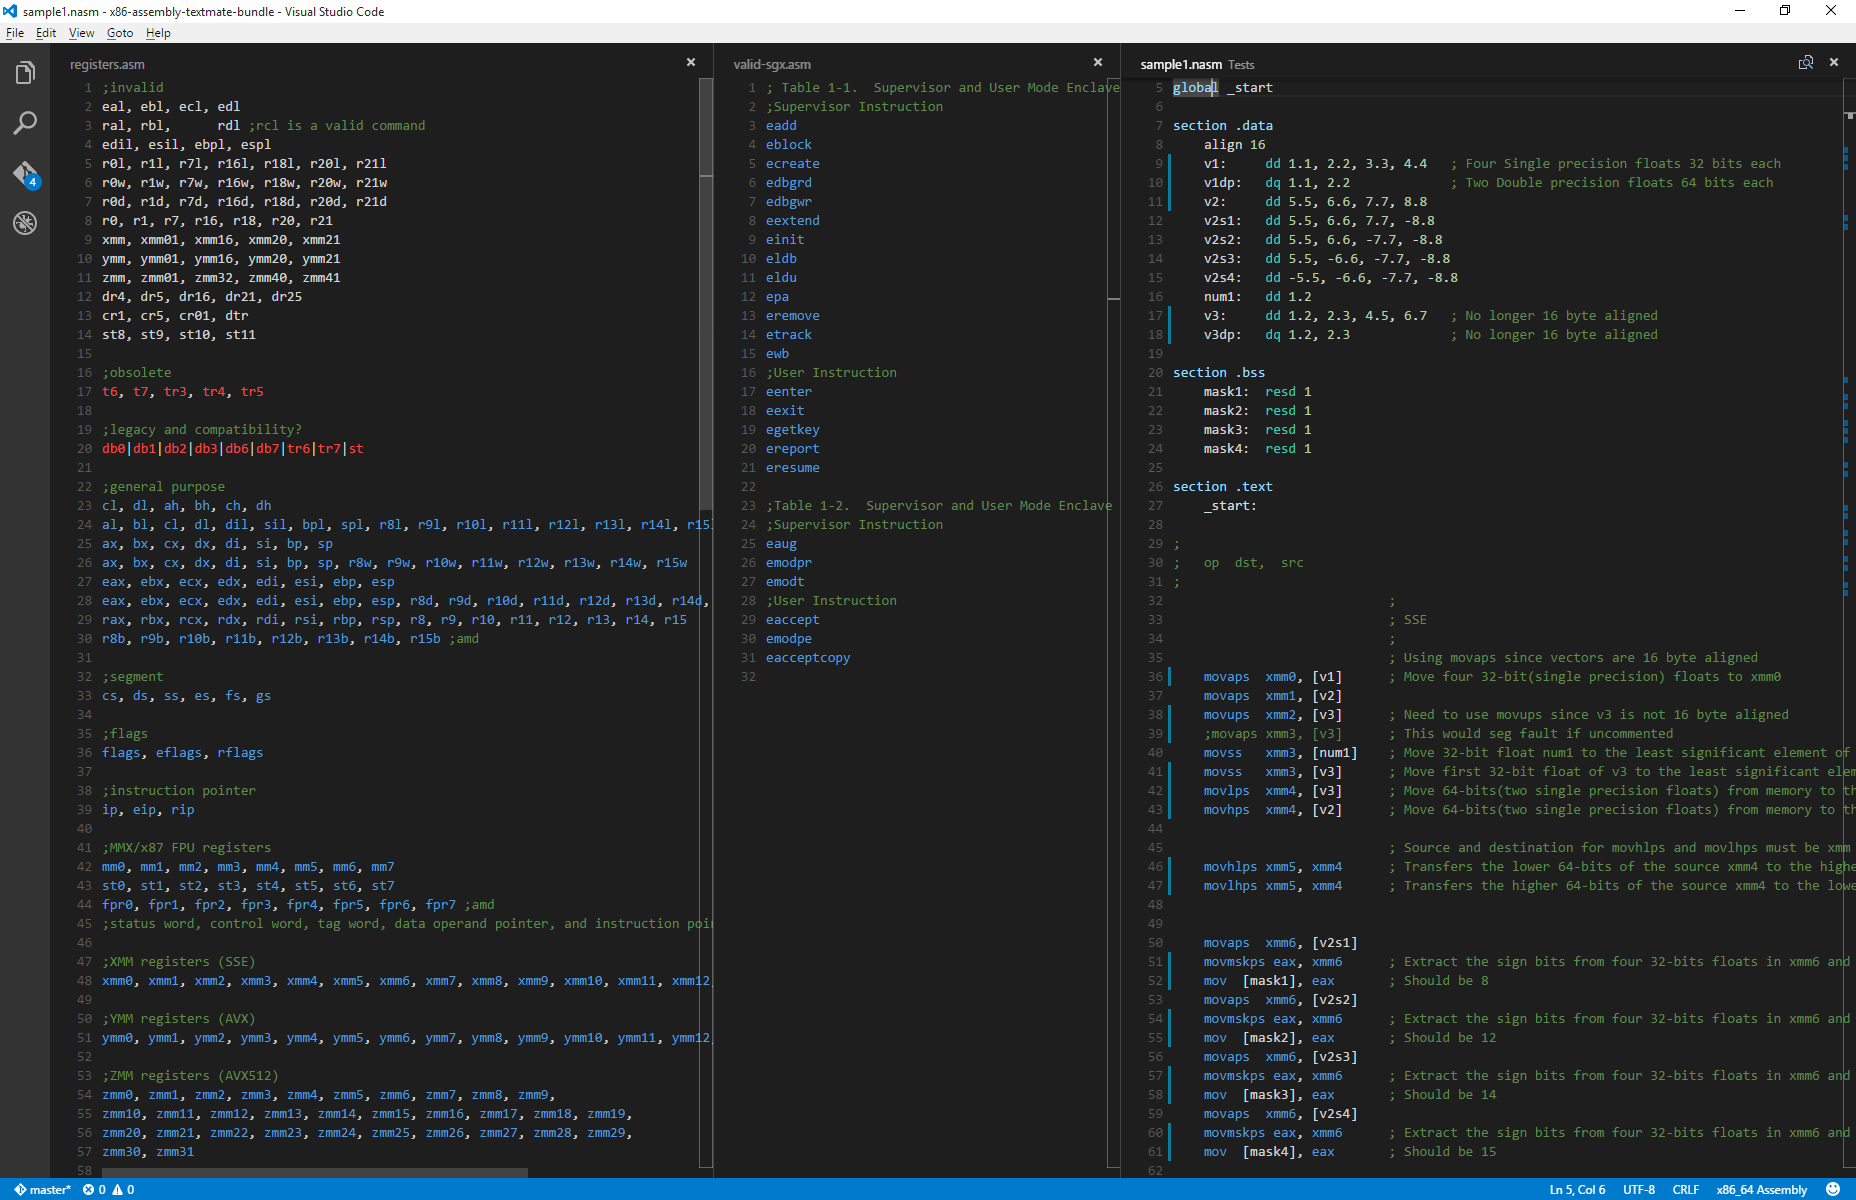Switch to the valid-sgx.asm tab
1856x1200 pixels.
point(772,64)
